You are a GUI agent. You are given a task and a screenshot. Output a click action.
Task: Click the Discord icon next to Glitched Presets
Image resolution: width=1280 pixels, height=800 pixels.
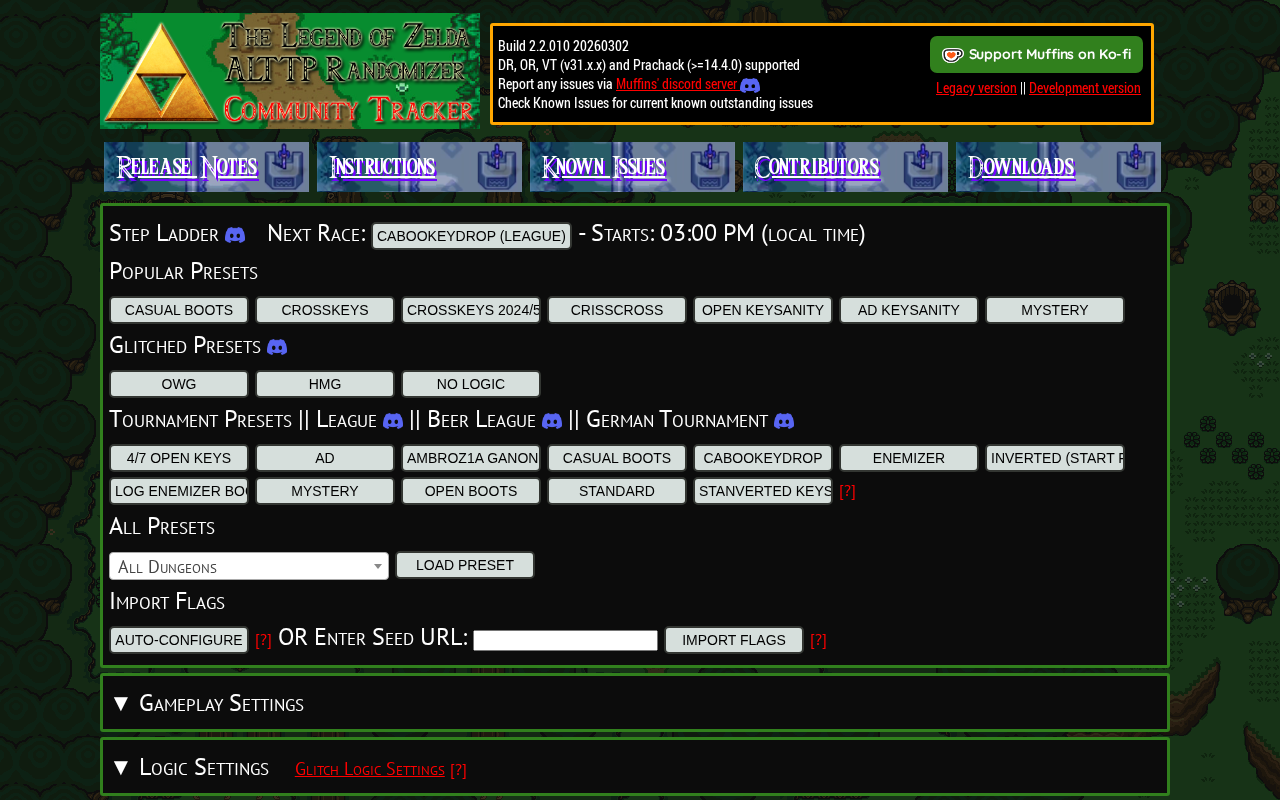[277, 347]
